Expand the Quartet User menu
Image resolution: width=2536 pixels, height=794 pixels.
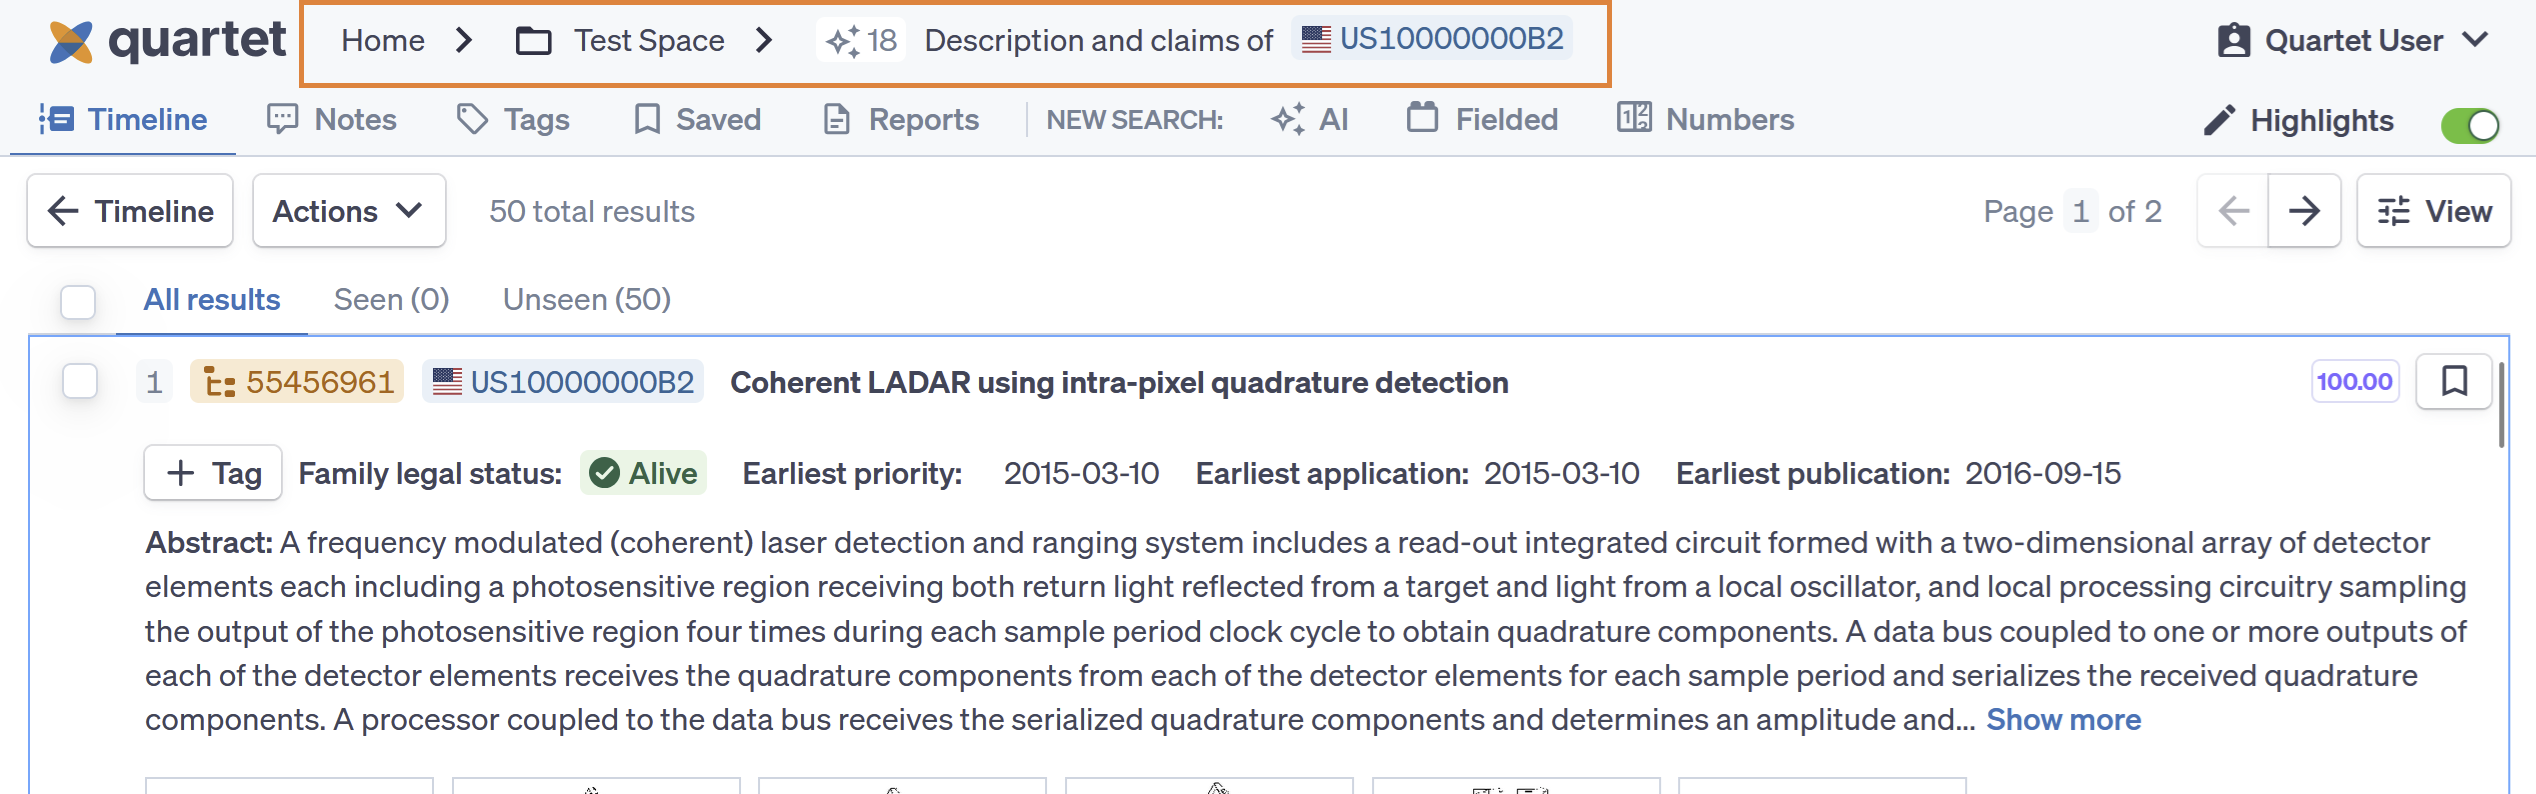[x=2352, y=41]
